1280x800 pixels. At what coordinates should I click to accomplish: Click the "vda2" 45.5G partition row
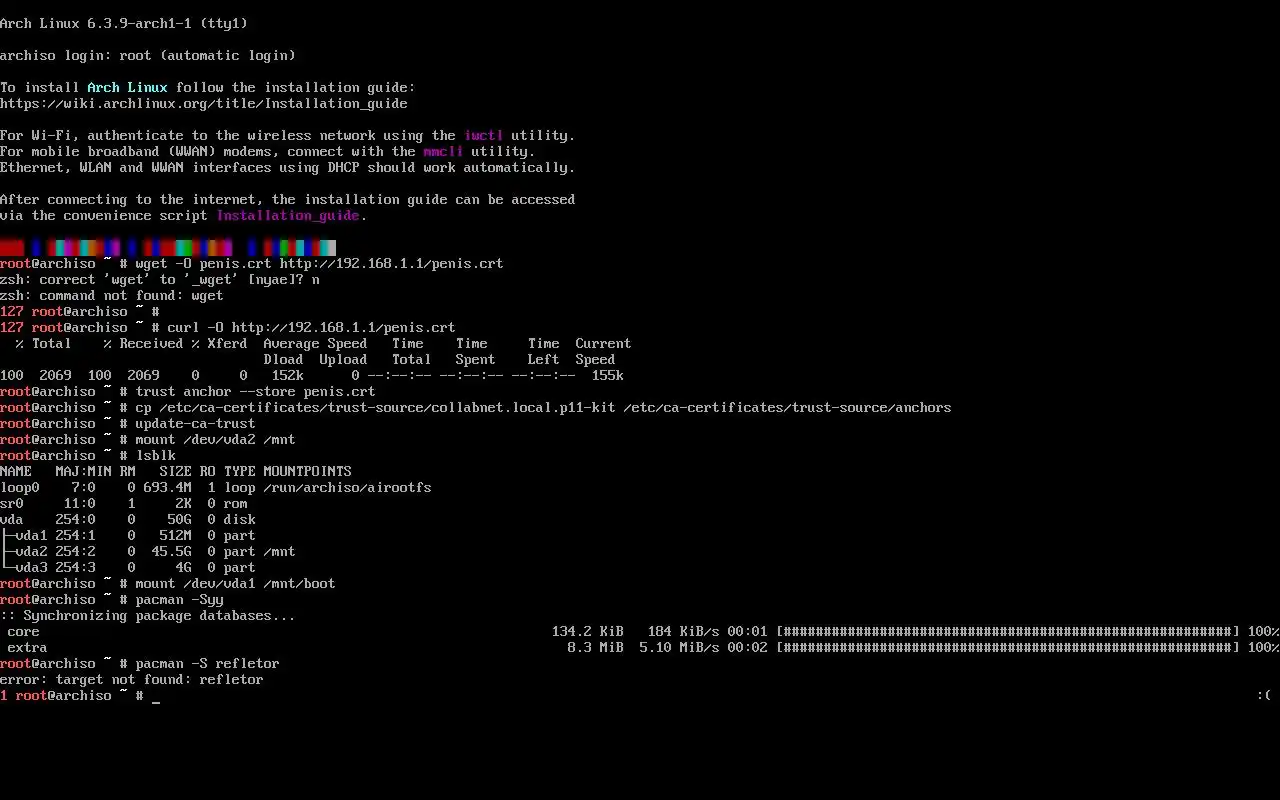[148, 551]
